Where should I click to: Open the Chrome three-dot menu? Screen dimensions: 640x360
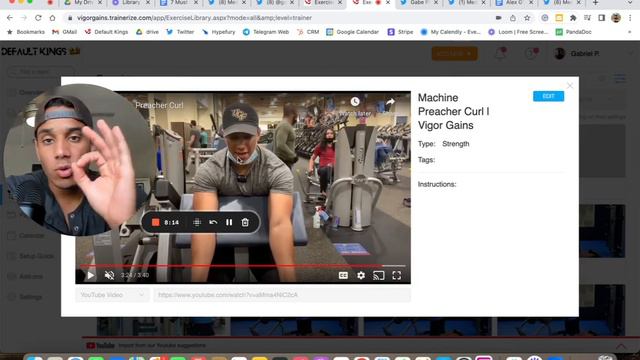(x=630, y=18)
